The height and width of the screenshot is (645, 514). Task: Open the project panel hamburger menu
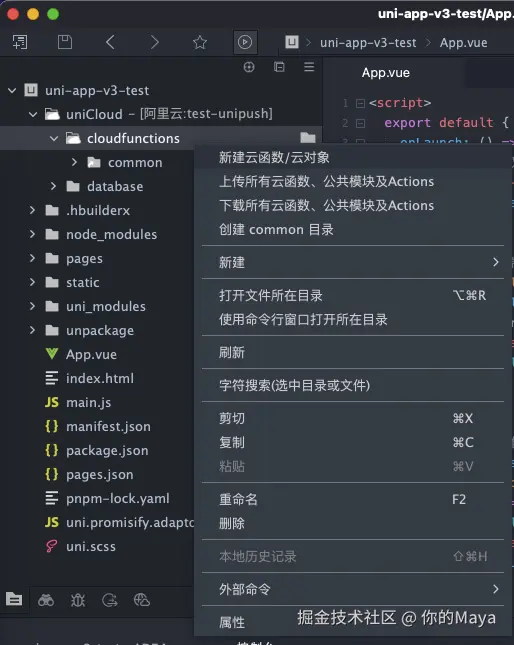pos(309,67)
